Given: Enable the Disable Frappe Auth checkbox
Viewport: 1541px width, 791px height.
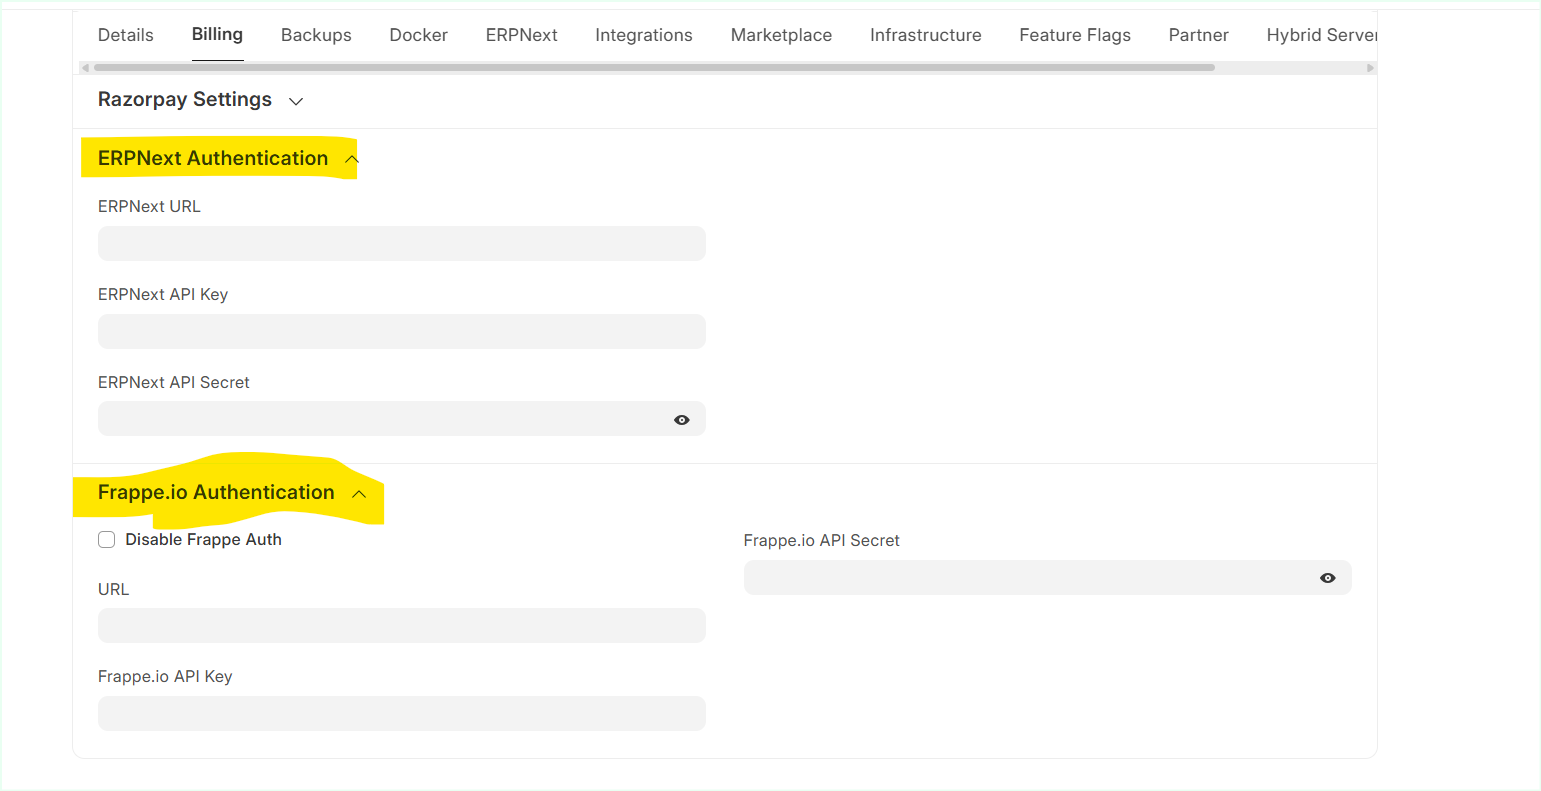Looking at the screenshot, I should [x=107, y=540].
